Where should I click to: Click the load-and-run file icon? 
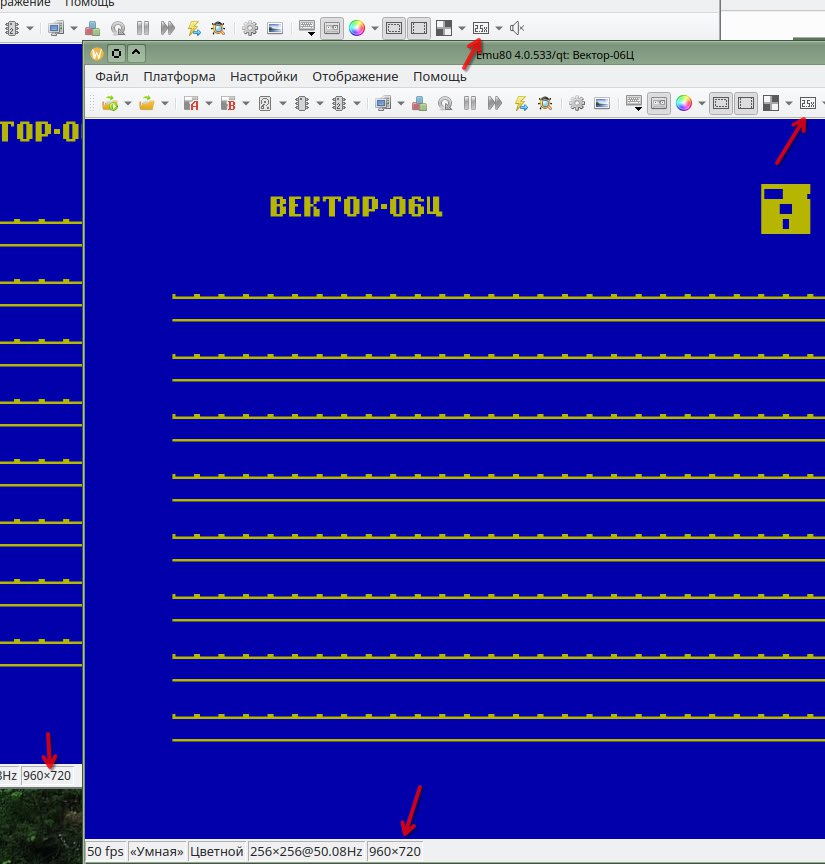pyautogui.click(x=110, y=103)
